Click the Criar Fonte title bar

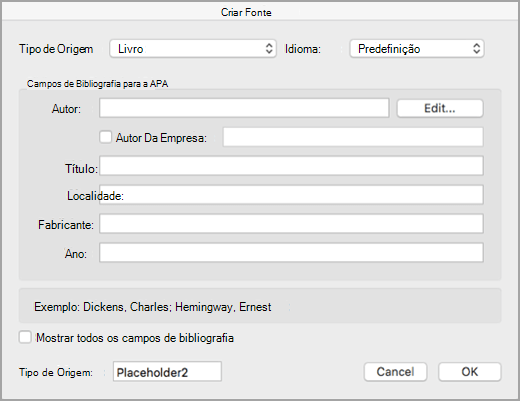click(260, 12)
